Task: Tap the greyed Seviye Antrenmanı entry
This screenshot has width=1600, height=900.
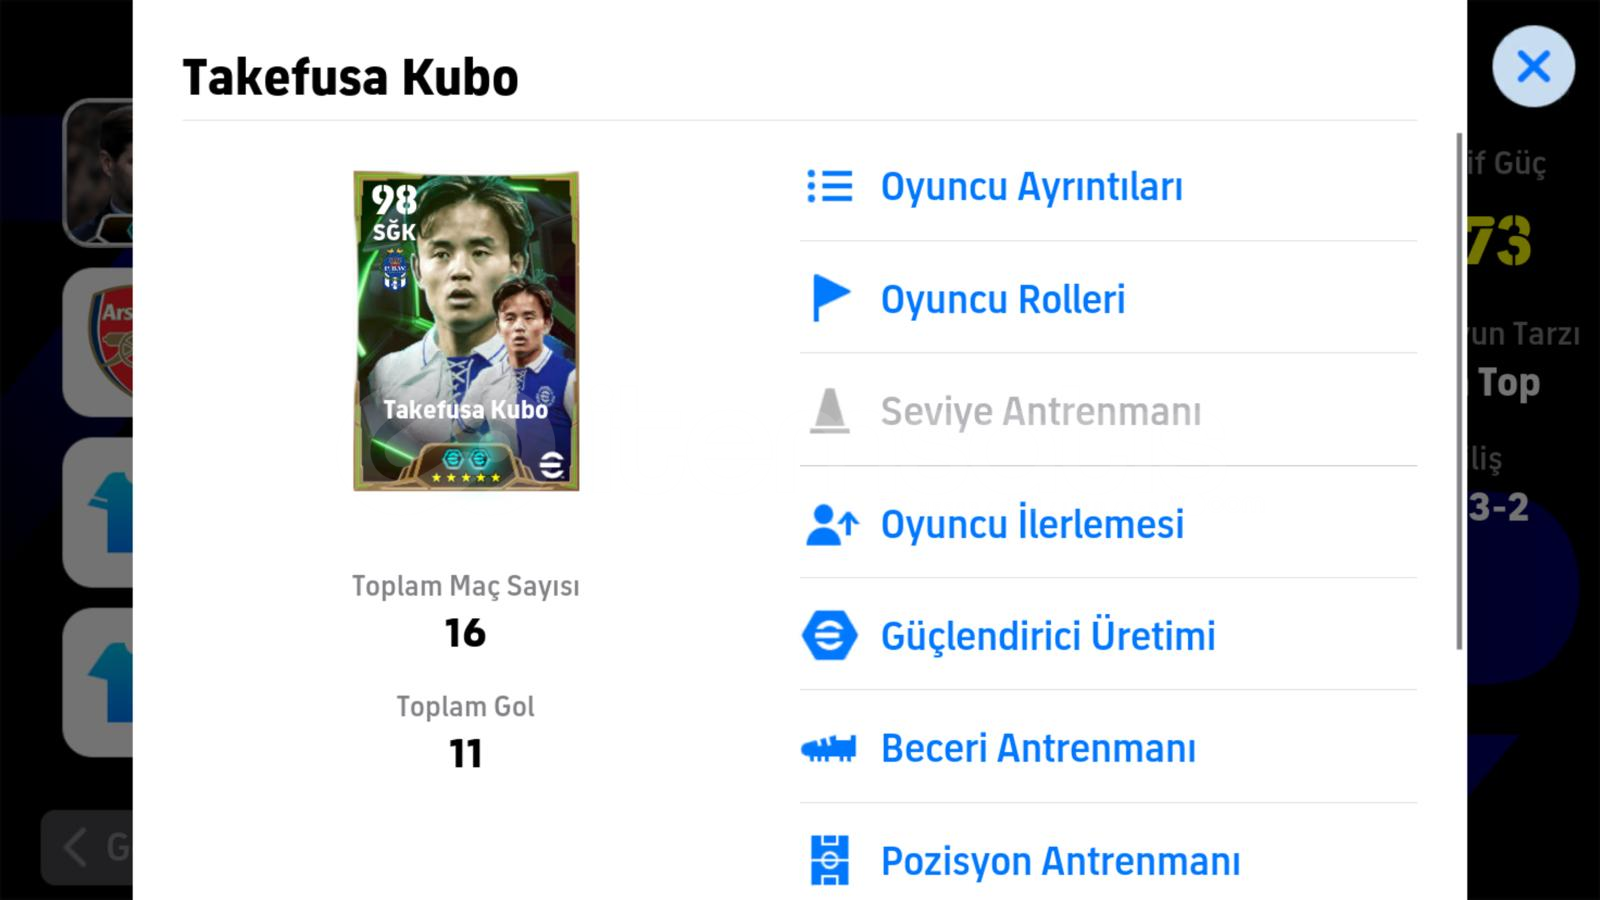Action: (1108, 411)
